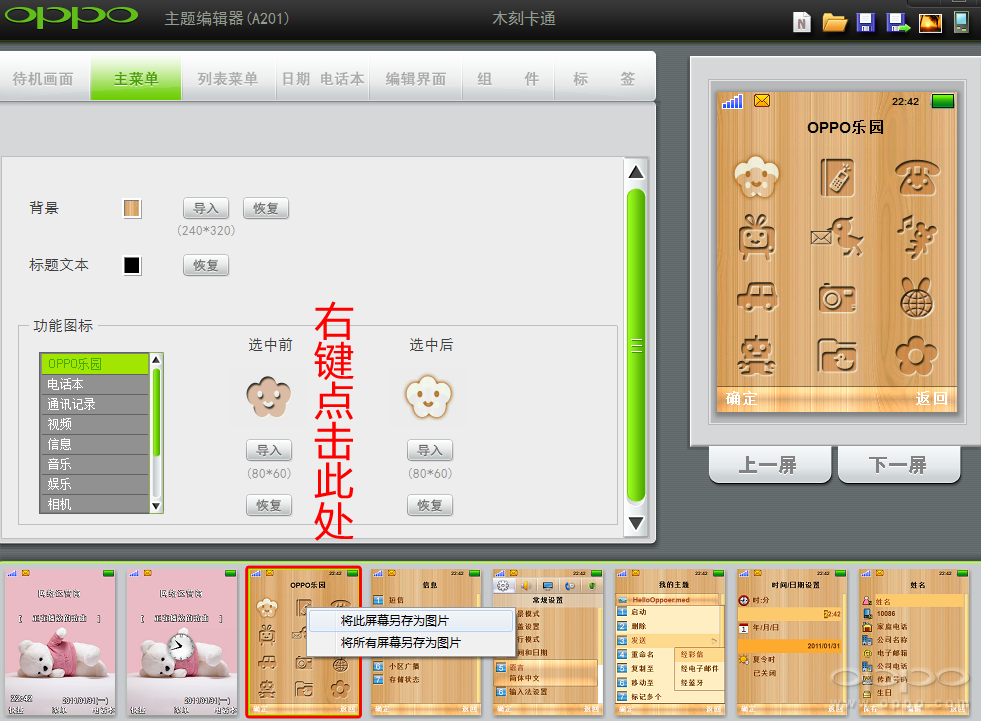
Task: Click the envelope icon in the preview status bar
Action: pos(762,100)
